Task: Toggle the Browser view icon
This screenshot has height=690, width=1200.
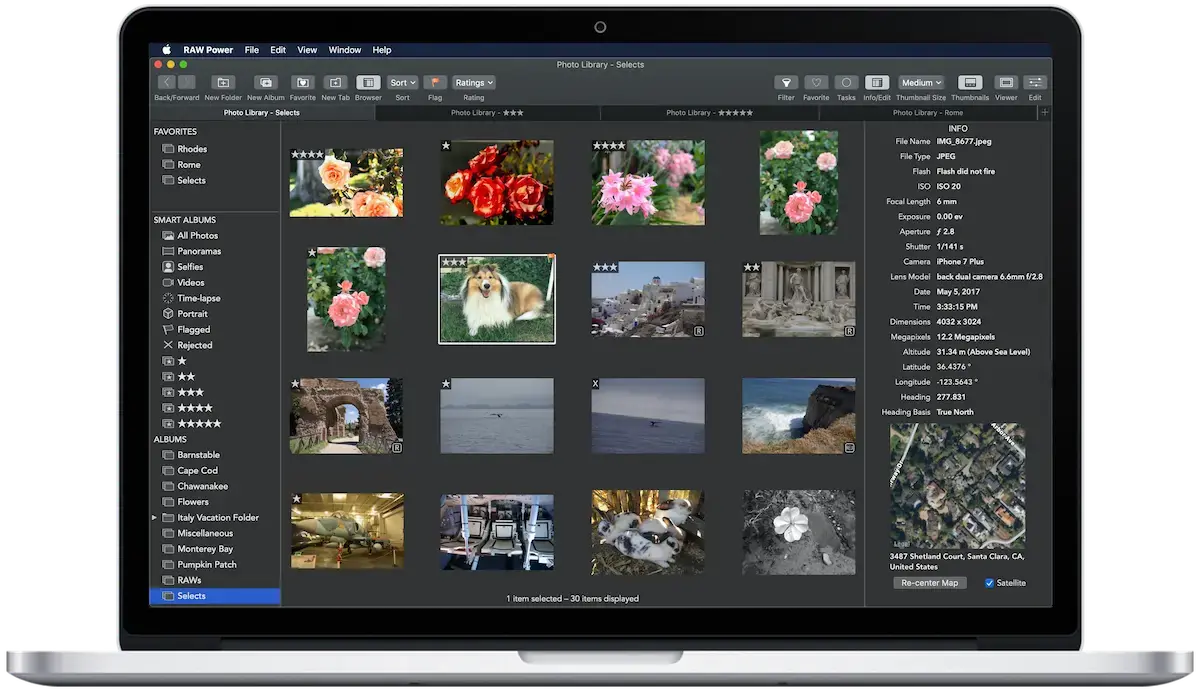Action: [368, 84]
